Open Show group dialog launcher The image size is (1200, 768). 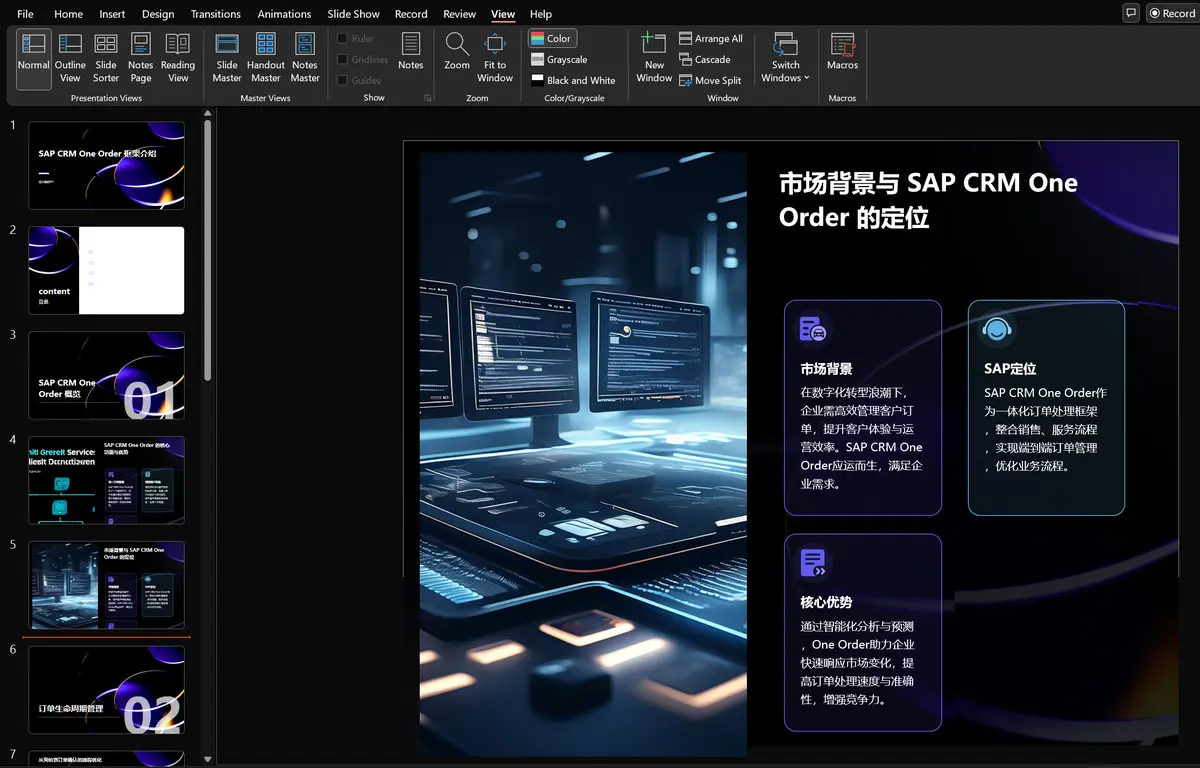pyautogui.click(x=428, y=98)
